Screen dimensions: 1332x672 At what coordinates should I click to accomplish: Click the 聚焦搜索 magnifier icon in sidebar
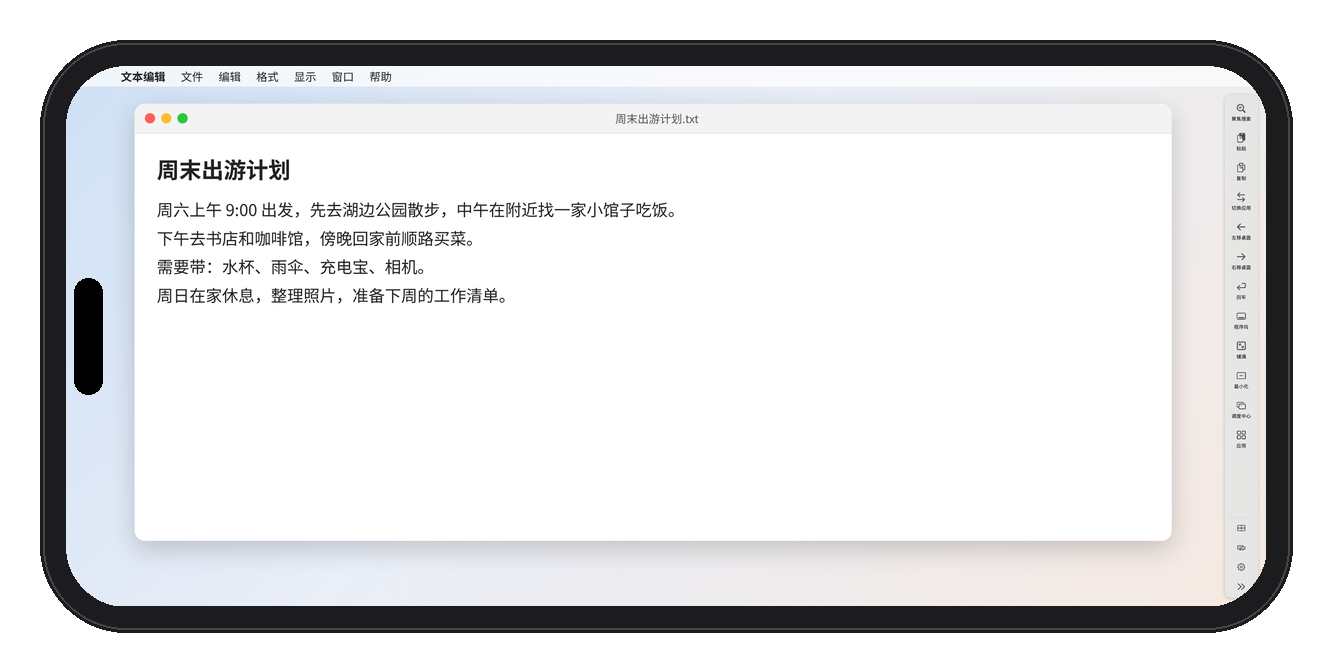(x=1241, y=108)
